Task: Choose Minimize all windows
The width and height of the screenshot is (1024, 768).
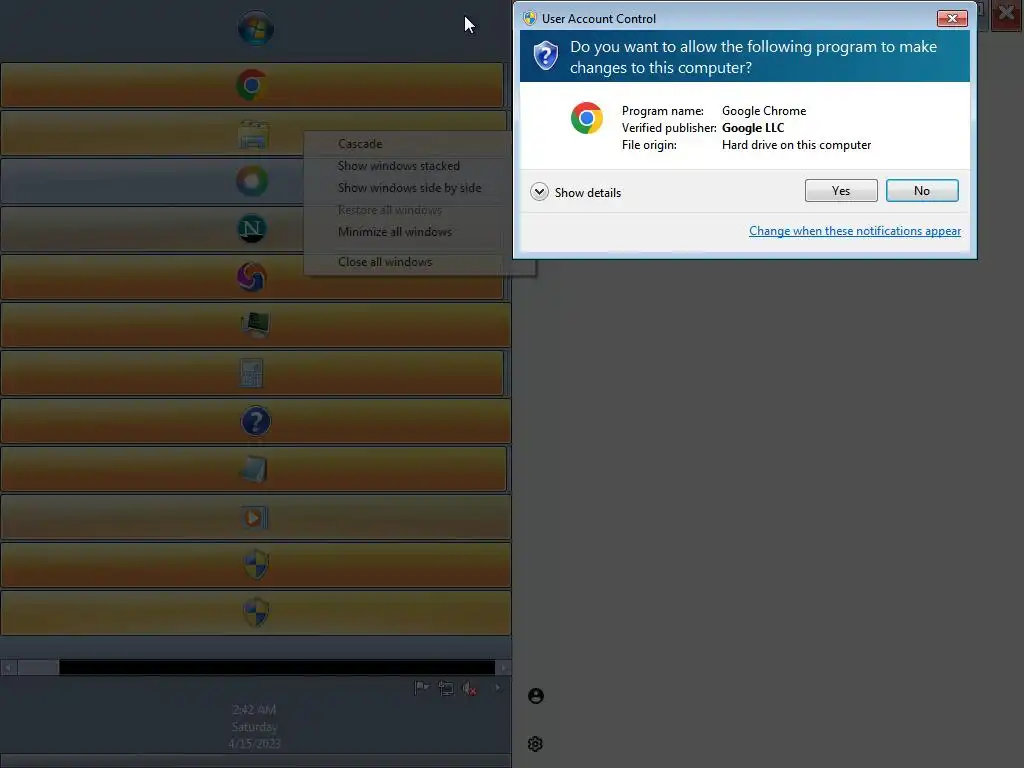Action: 394,232
